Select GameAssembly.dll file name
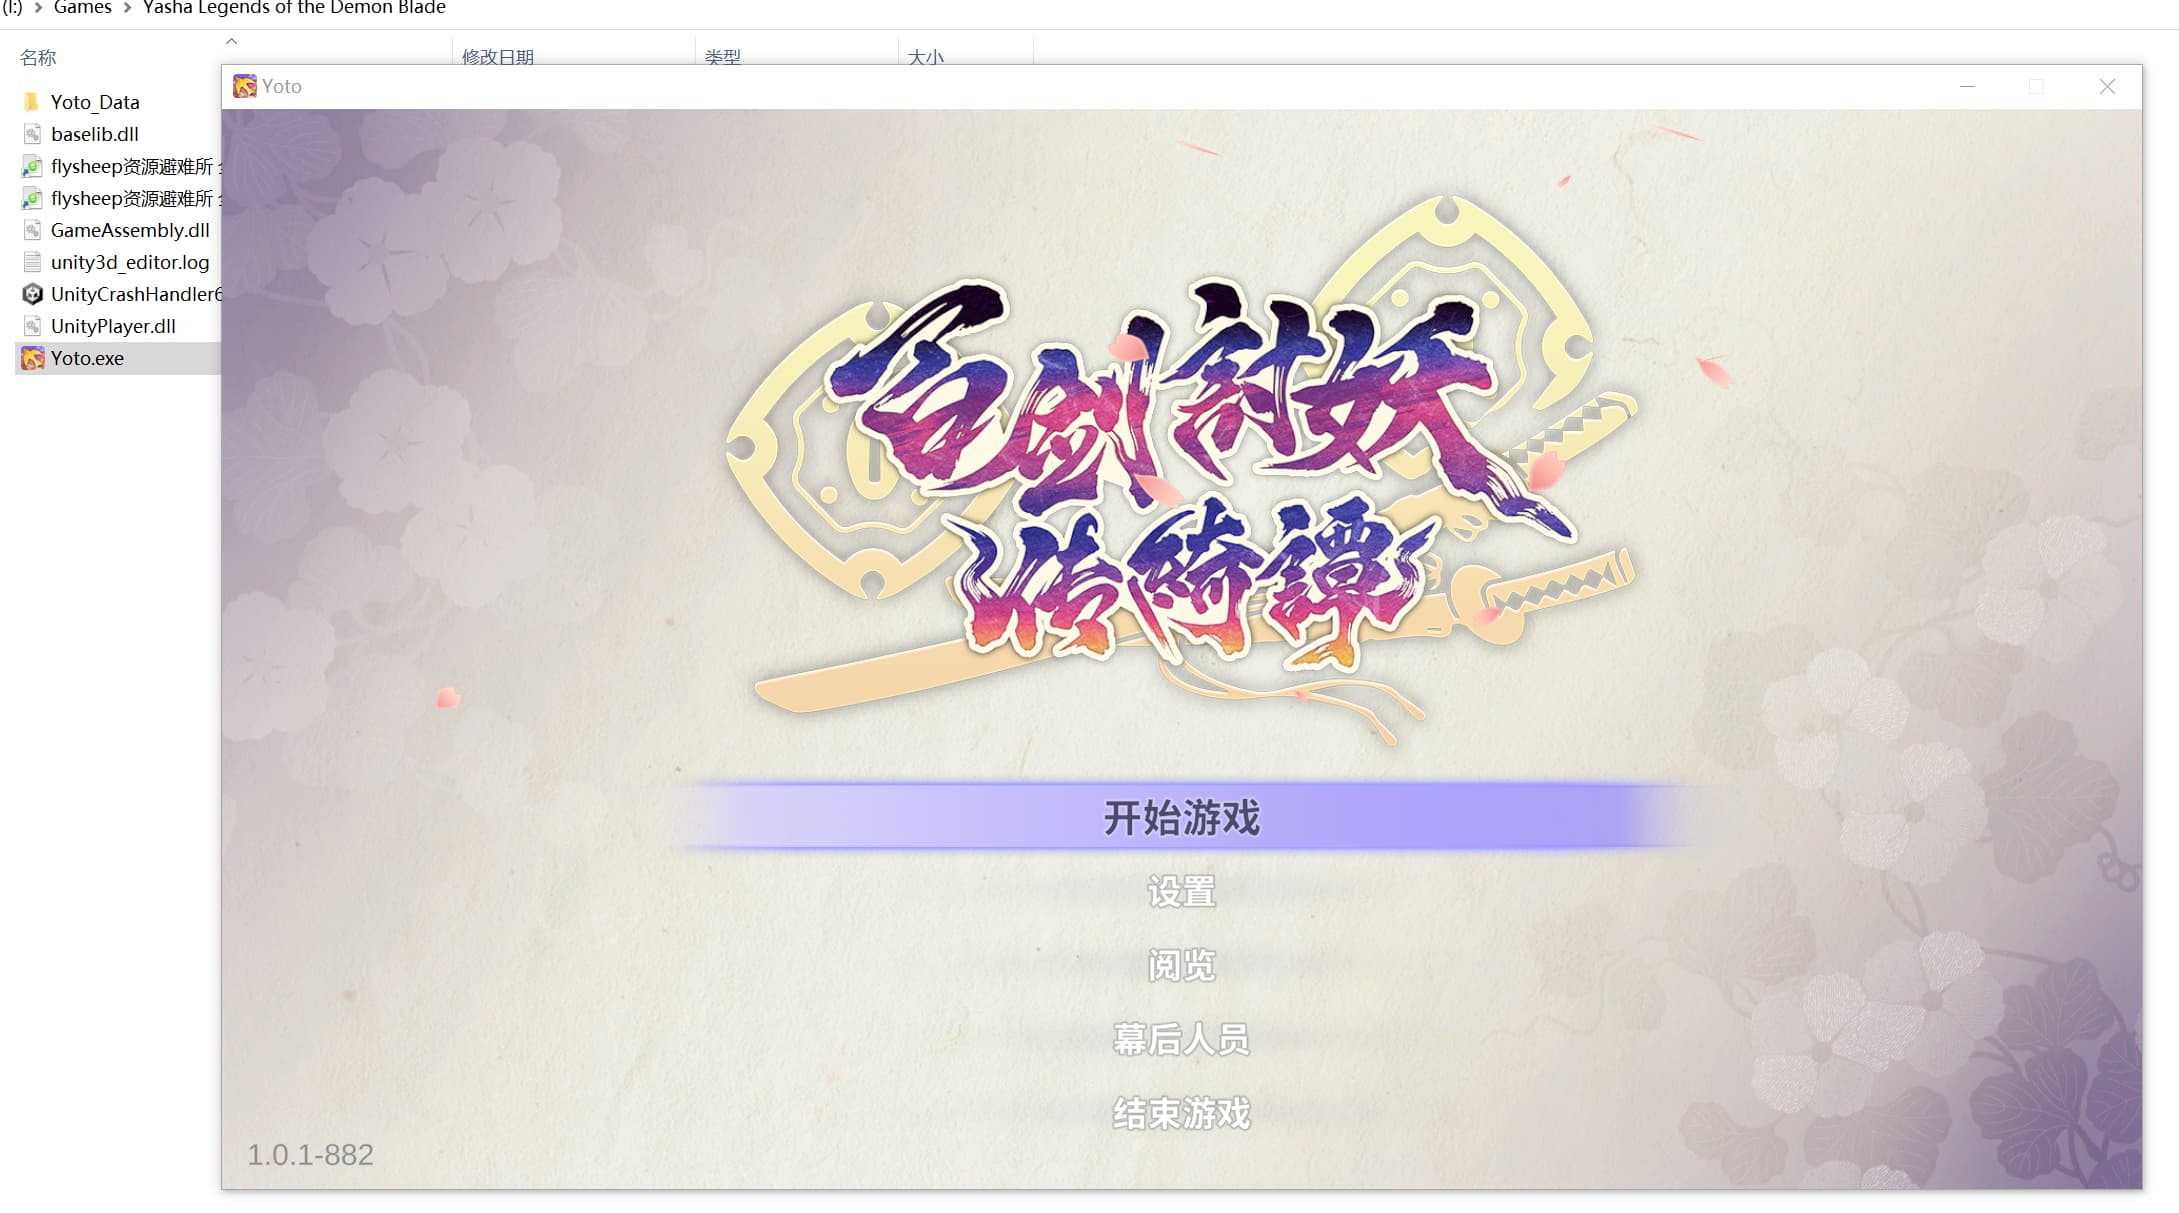This screenshot has width=2179, height=1213. point(130,230)
